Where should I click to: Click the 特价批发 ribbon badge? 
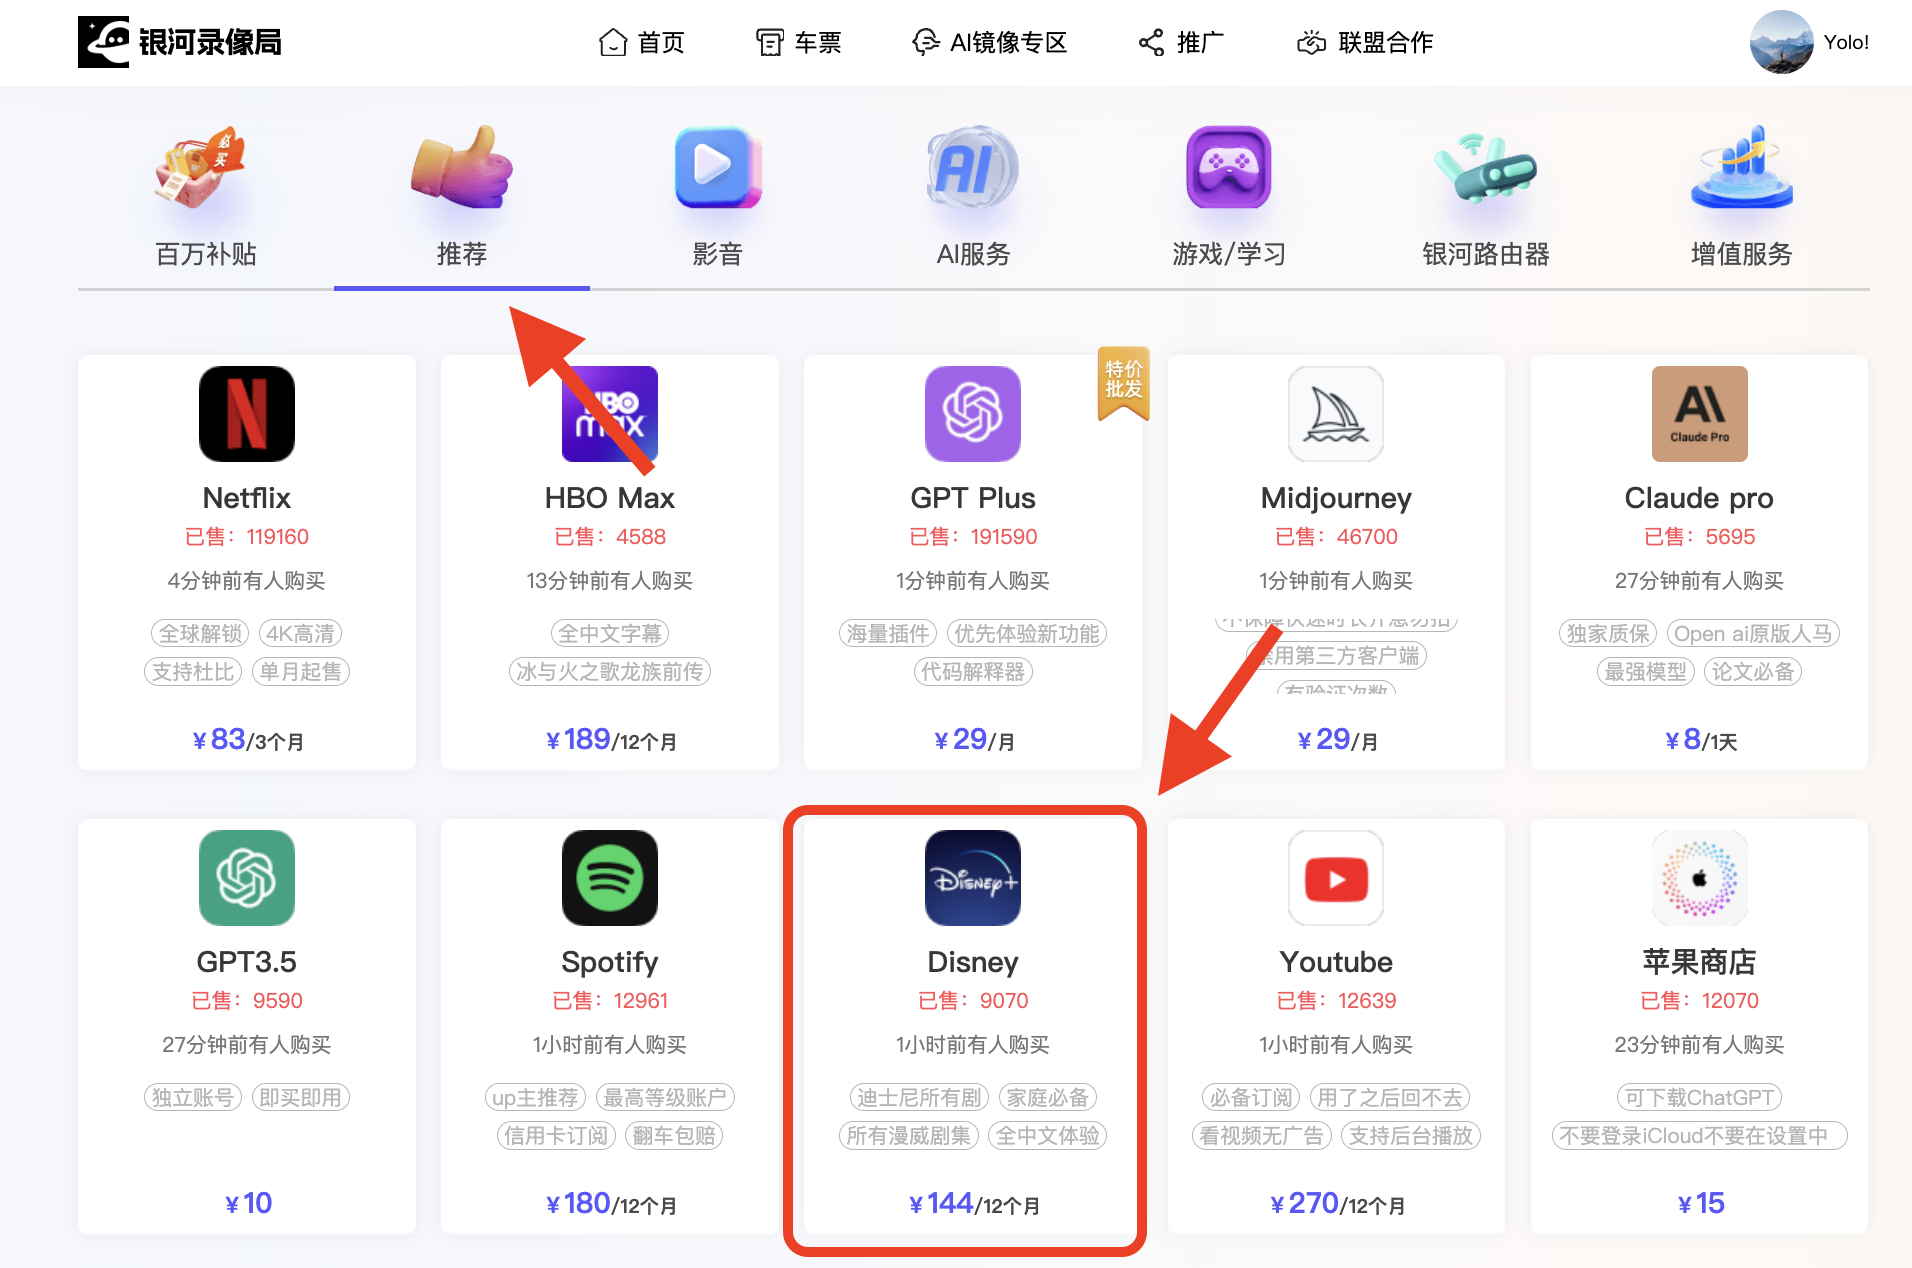point(1124,383)
